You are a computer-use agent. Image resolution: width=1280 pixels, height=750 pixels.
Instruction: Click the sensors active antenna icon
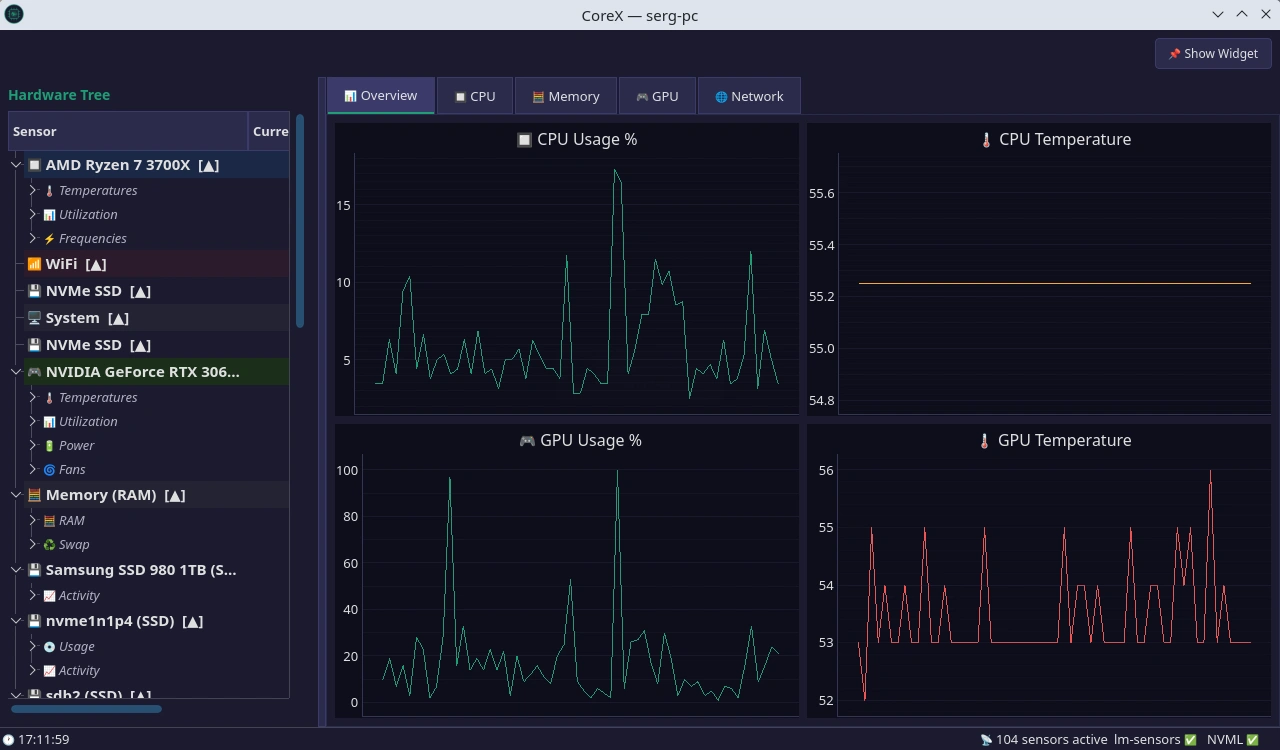pos(986,740)
